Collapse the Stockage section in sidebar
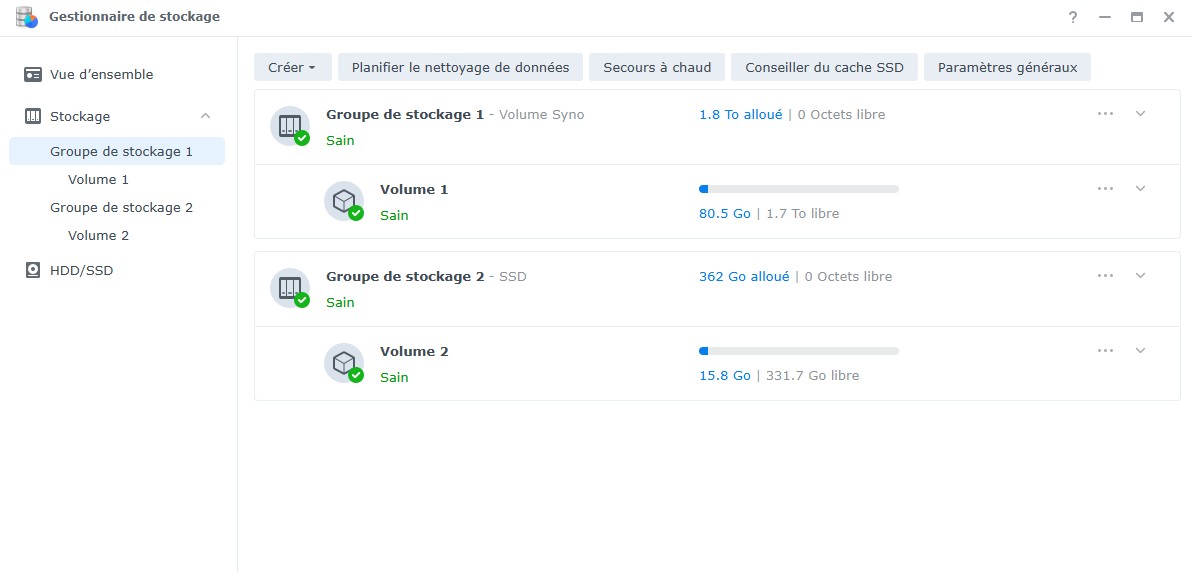Screen dimensions: 1192x572 tap(205, 116)
